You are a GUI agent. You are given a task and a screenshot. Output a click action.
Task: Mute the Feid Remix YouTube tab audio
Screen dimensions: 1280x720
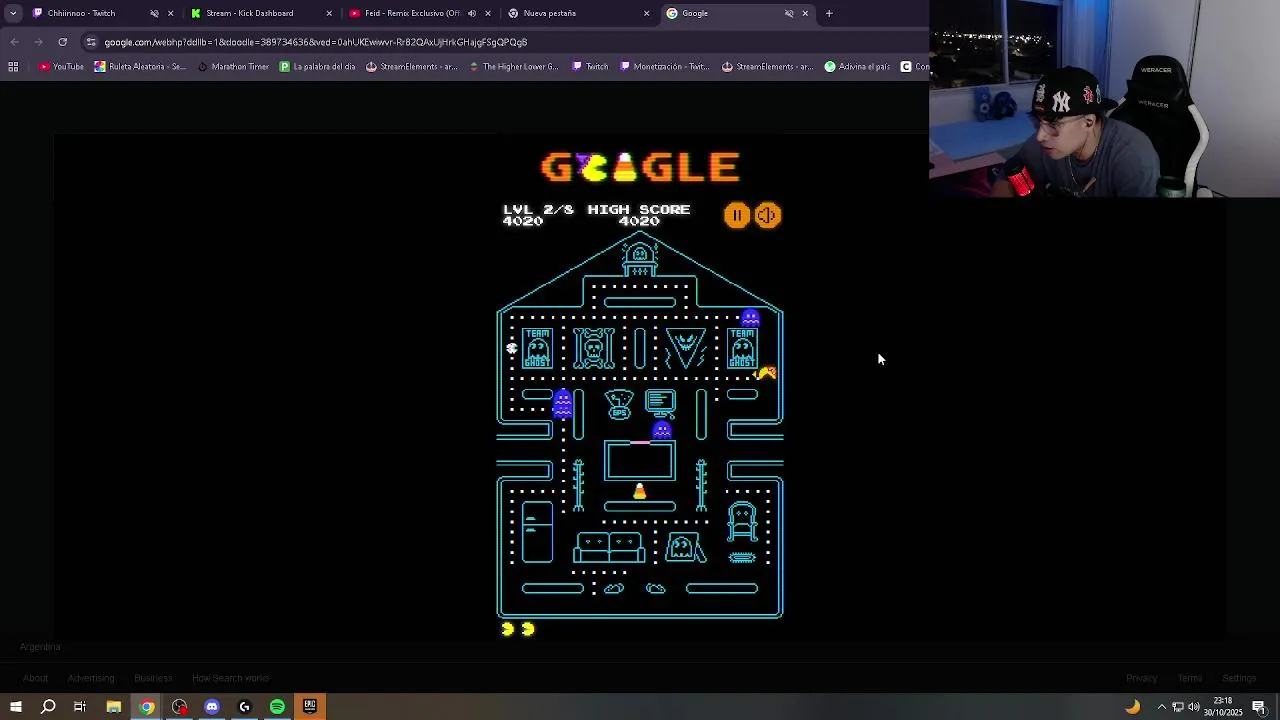coord(472,13)
